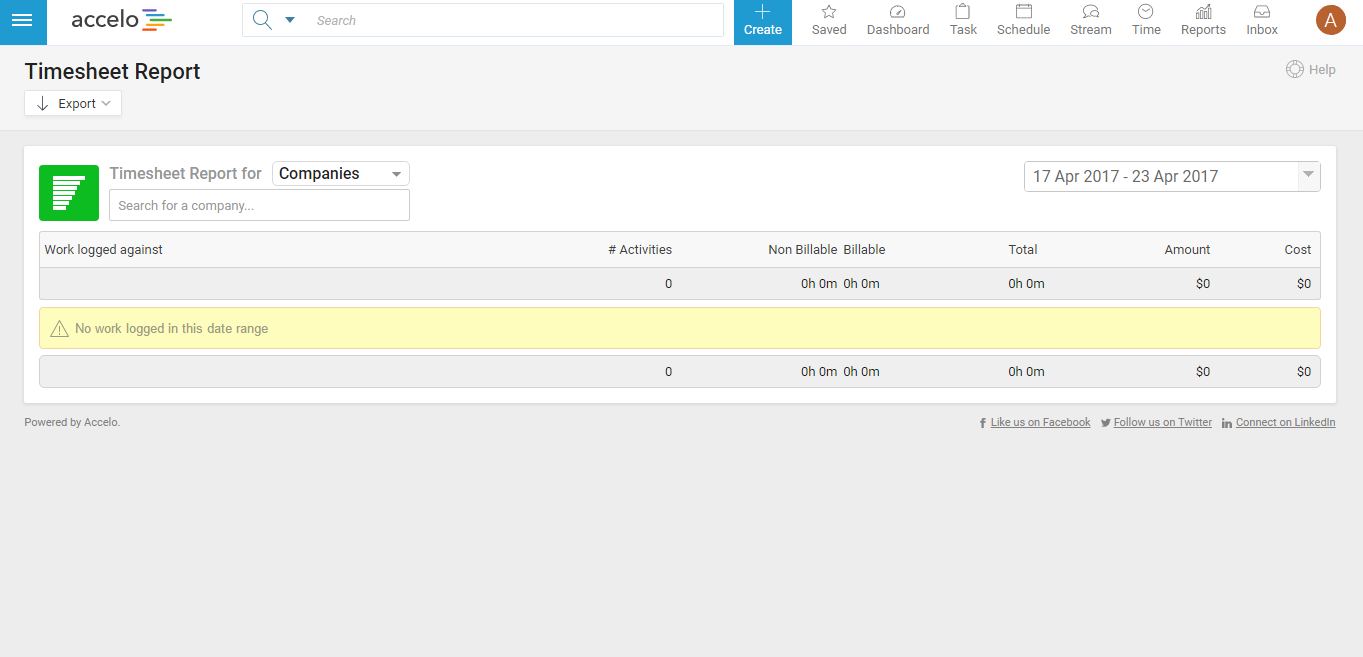Open the Stream chat icon
This screenshot has height=657, width=1363.
pos(1090,13)
